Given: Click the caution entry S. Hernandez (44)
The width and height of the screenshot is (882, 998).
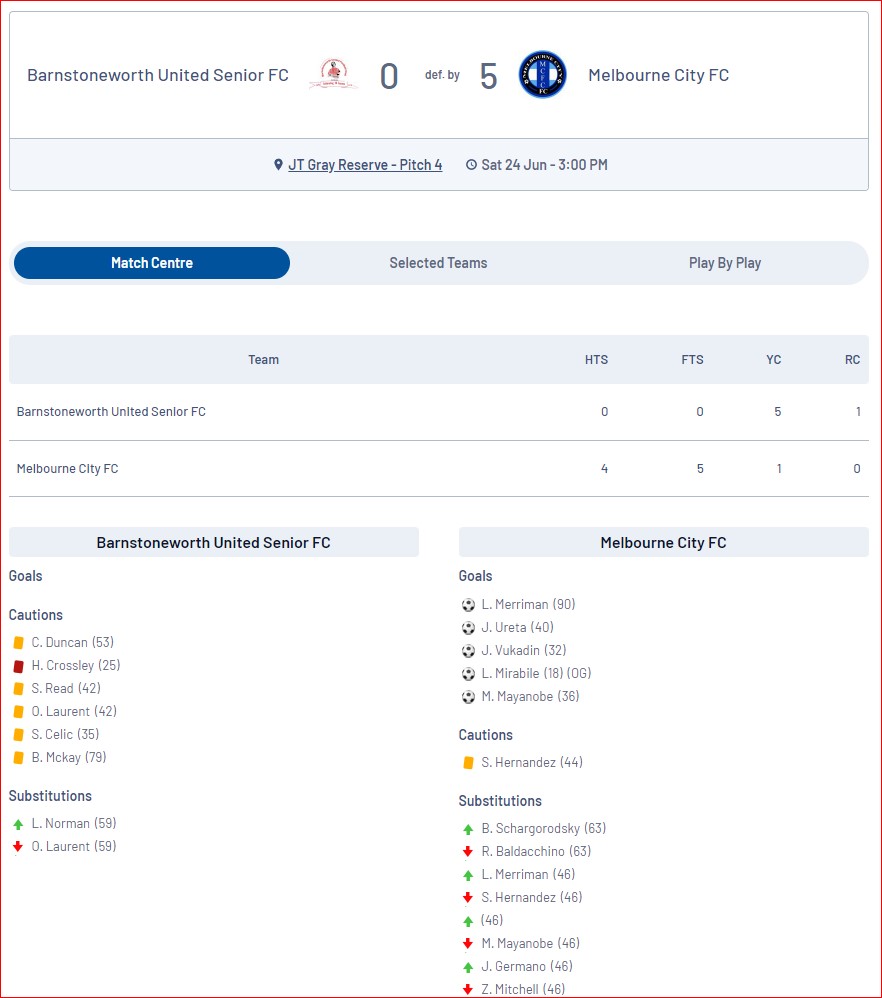Looking at the screenshot, I should coord(532,763).
